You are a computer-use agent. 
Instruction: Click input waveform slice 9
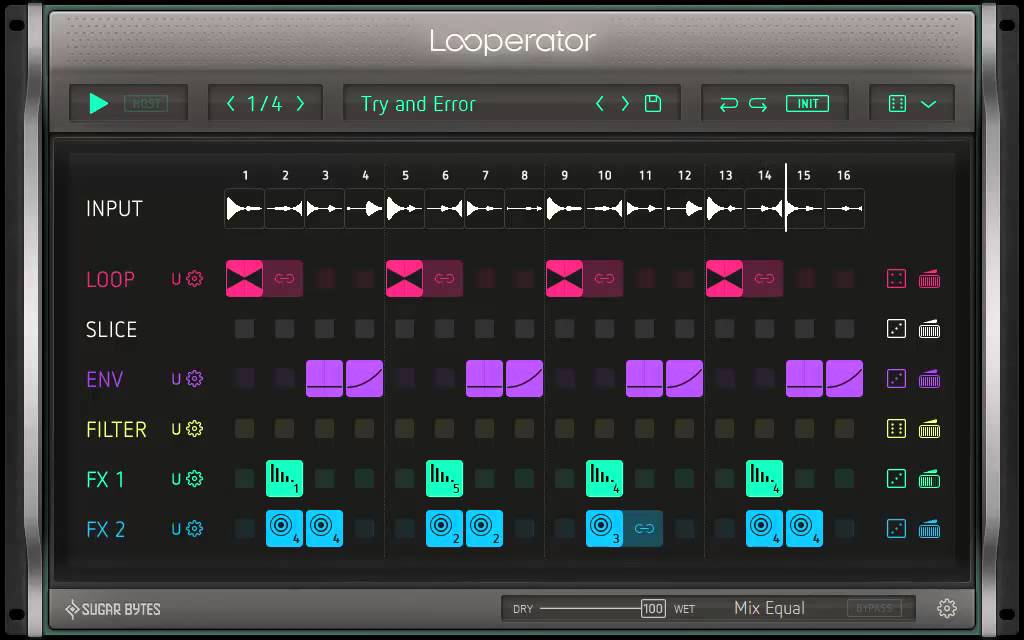565,209
